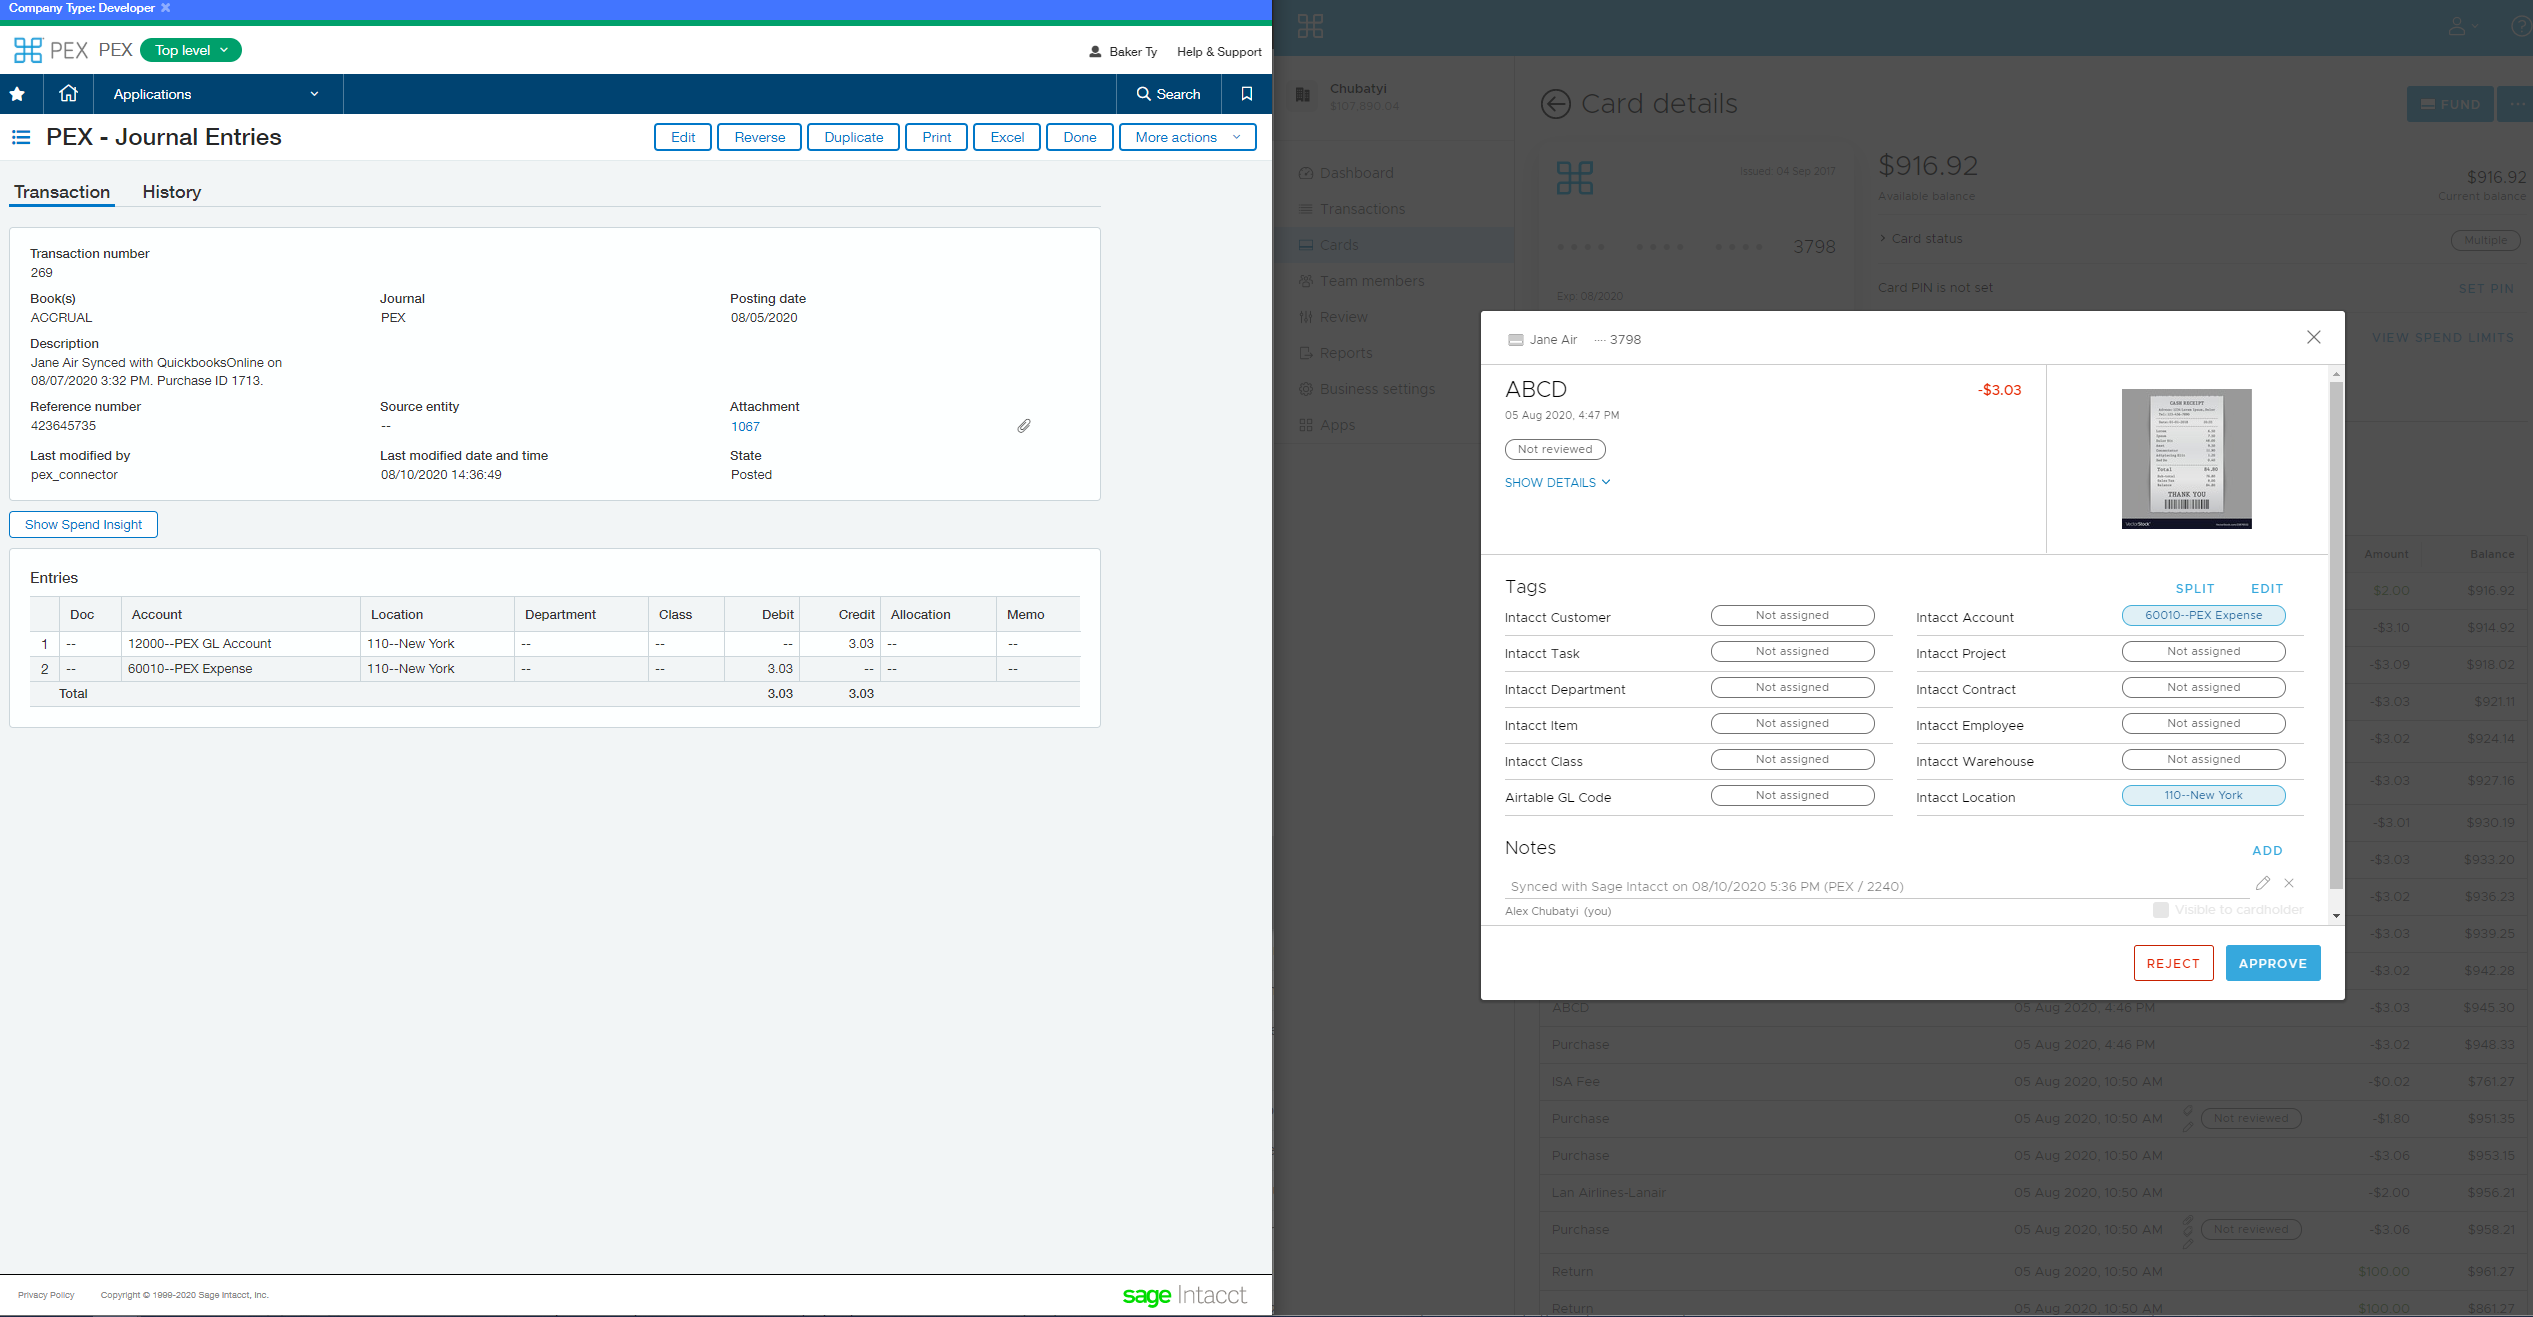Select the Transaction tab
Screen dimensions: 2533x1317
(62, 192)
